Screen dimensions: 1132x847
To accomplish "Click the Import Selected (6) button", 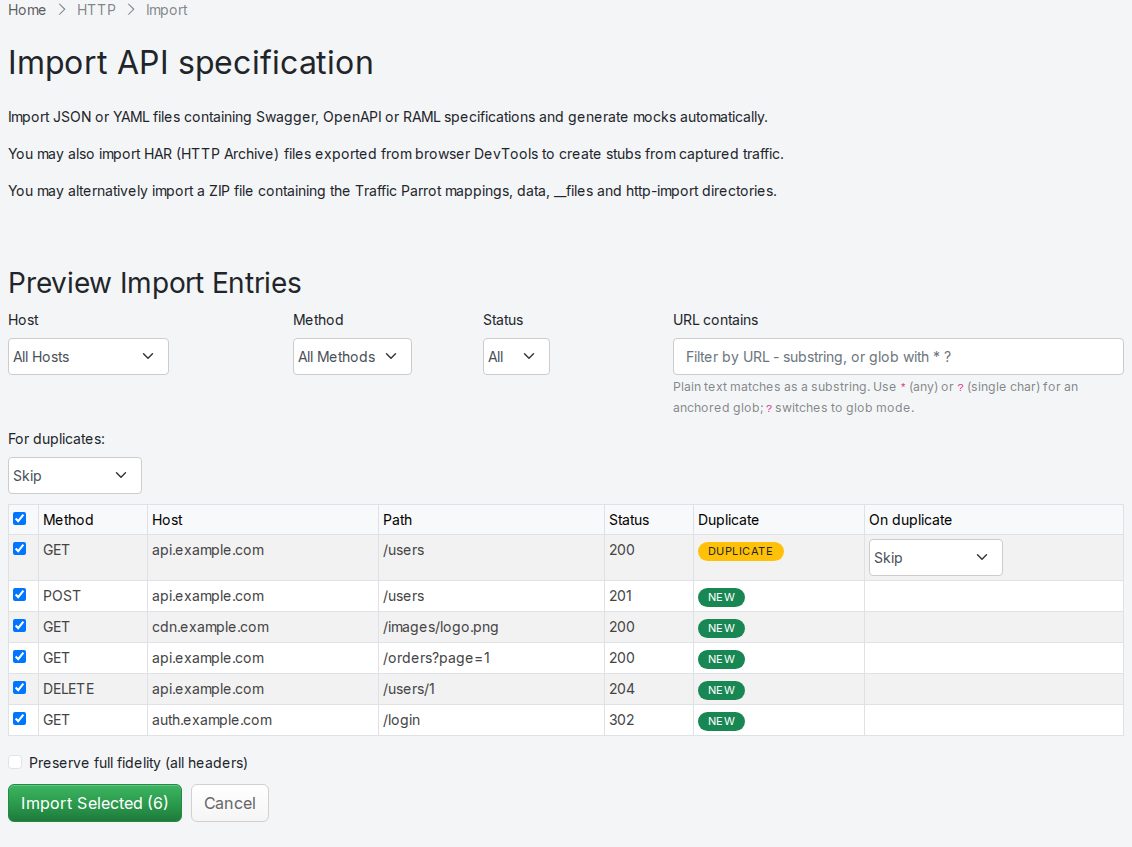I will coord(95,803).
